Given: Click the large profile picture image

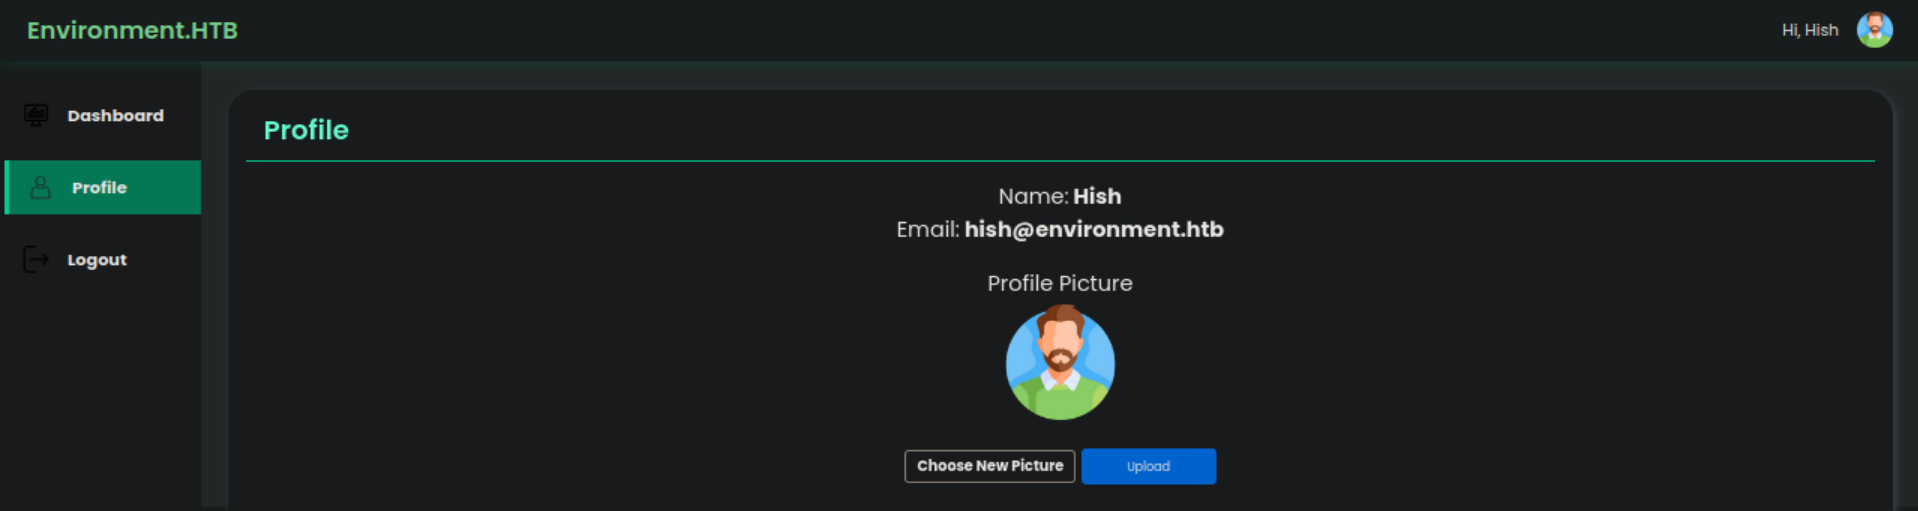Looking at the screenshot, I should tap(1060, 364).
